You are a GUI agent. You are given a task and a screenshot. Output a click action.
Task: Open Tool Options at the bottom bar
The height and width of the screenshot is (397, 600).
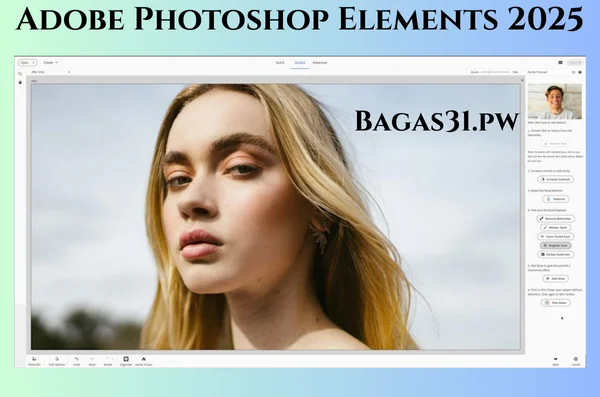(57, 361)
